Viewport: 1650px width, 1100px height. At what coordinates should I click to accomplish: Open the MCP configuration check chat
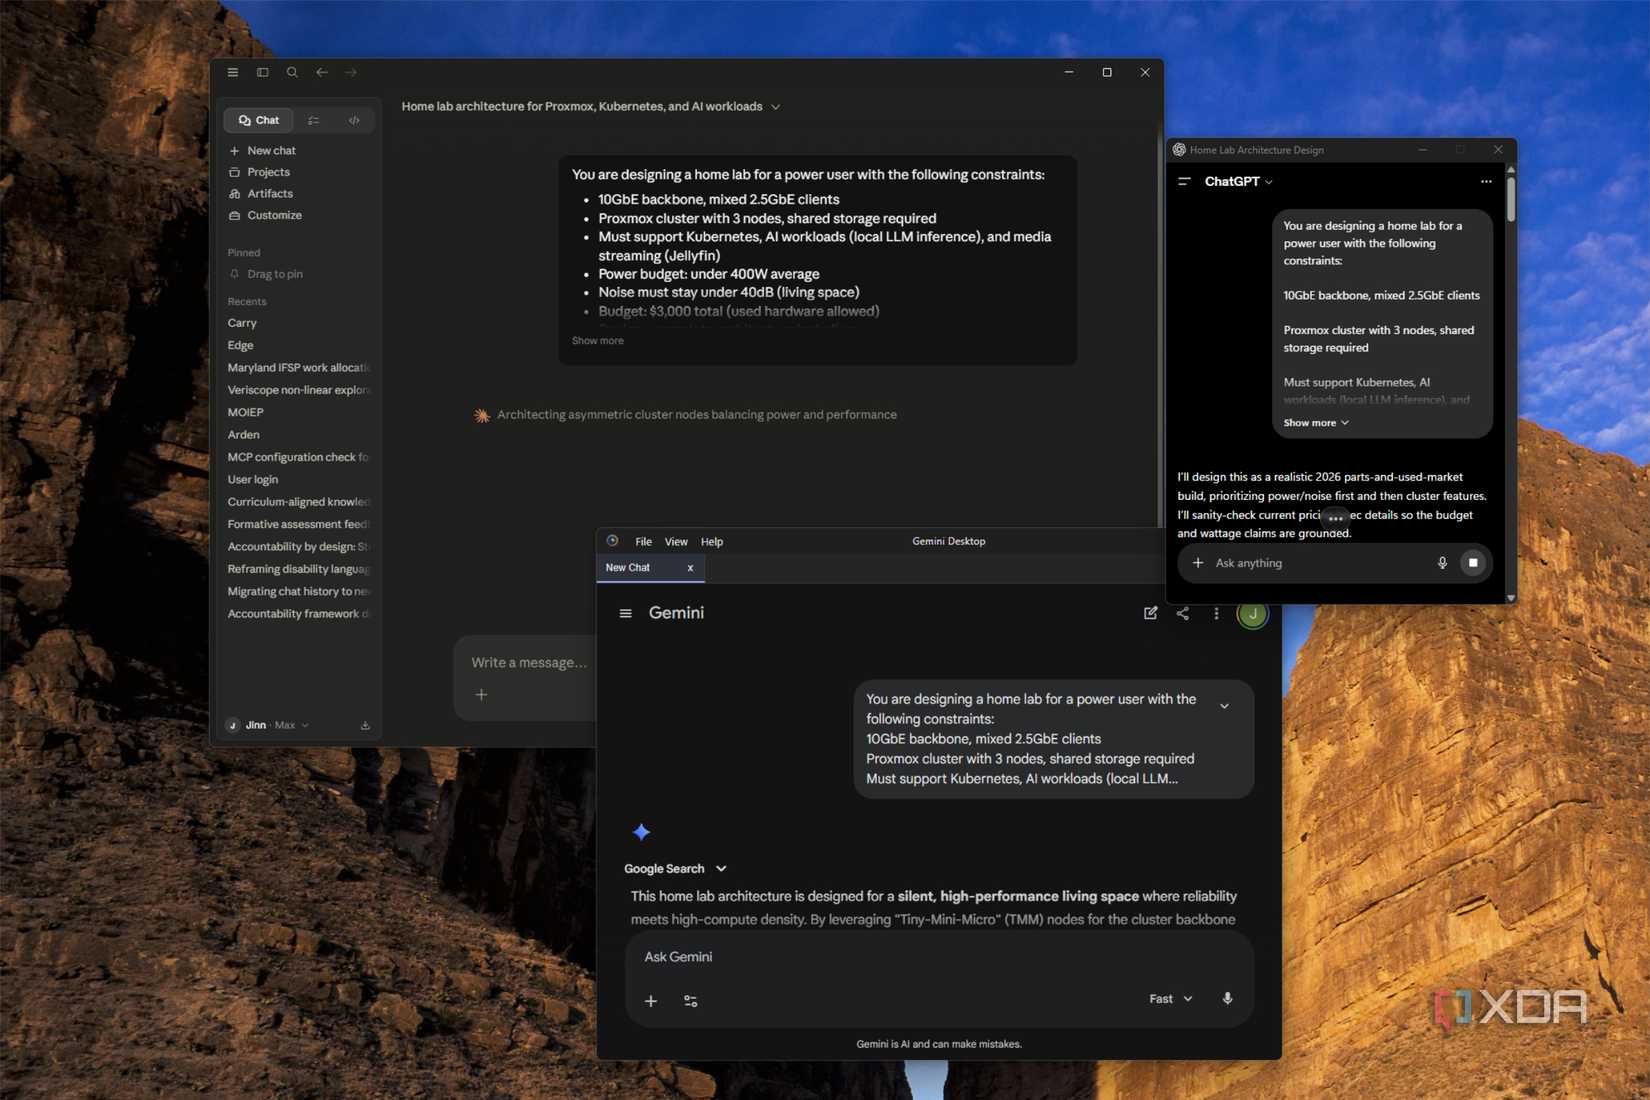tap(299, 457)
